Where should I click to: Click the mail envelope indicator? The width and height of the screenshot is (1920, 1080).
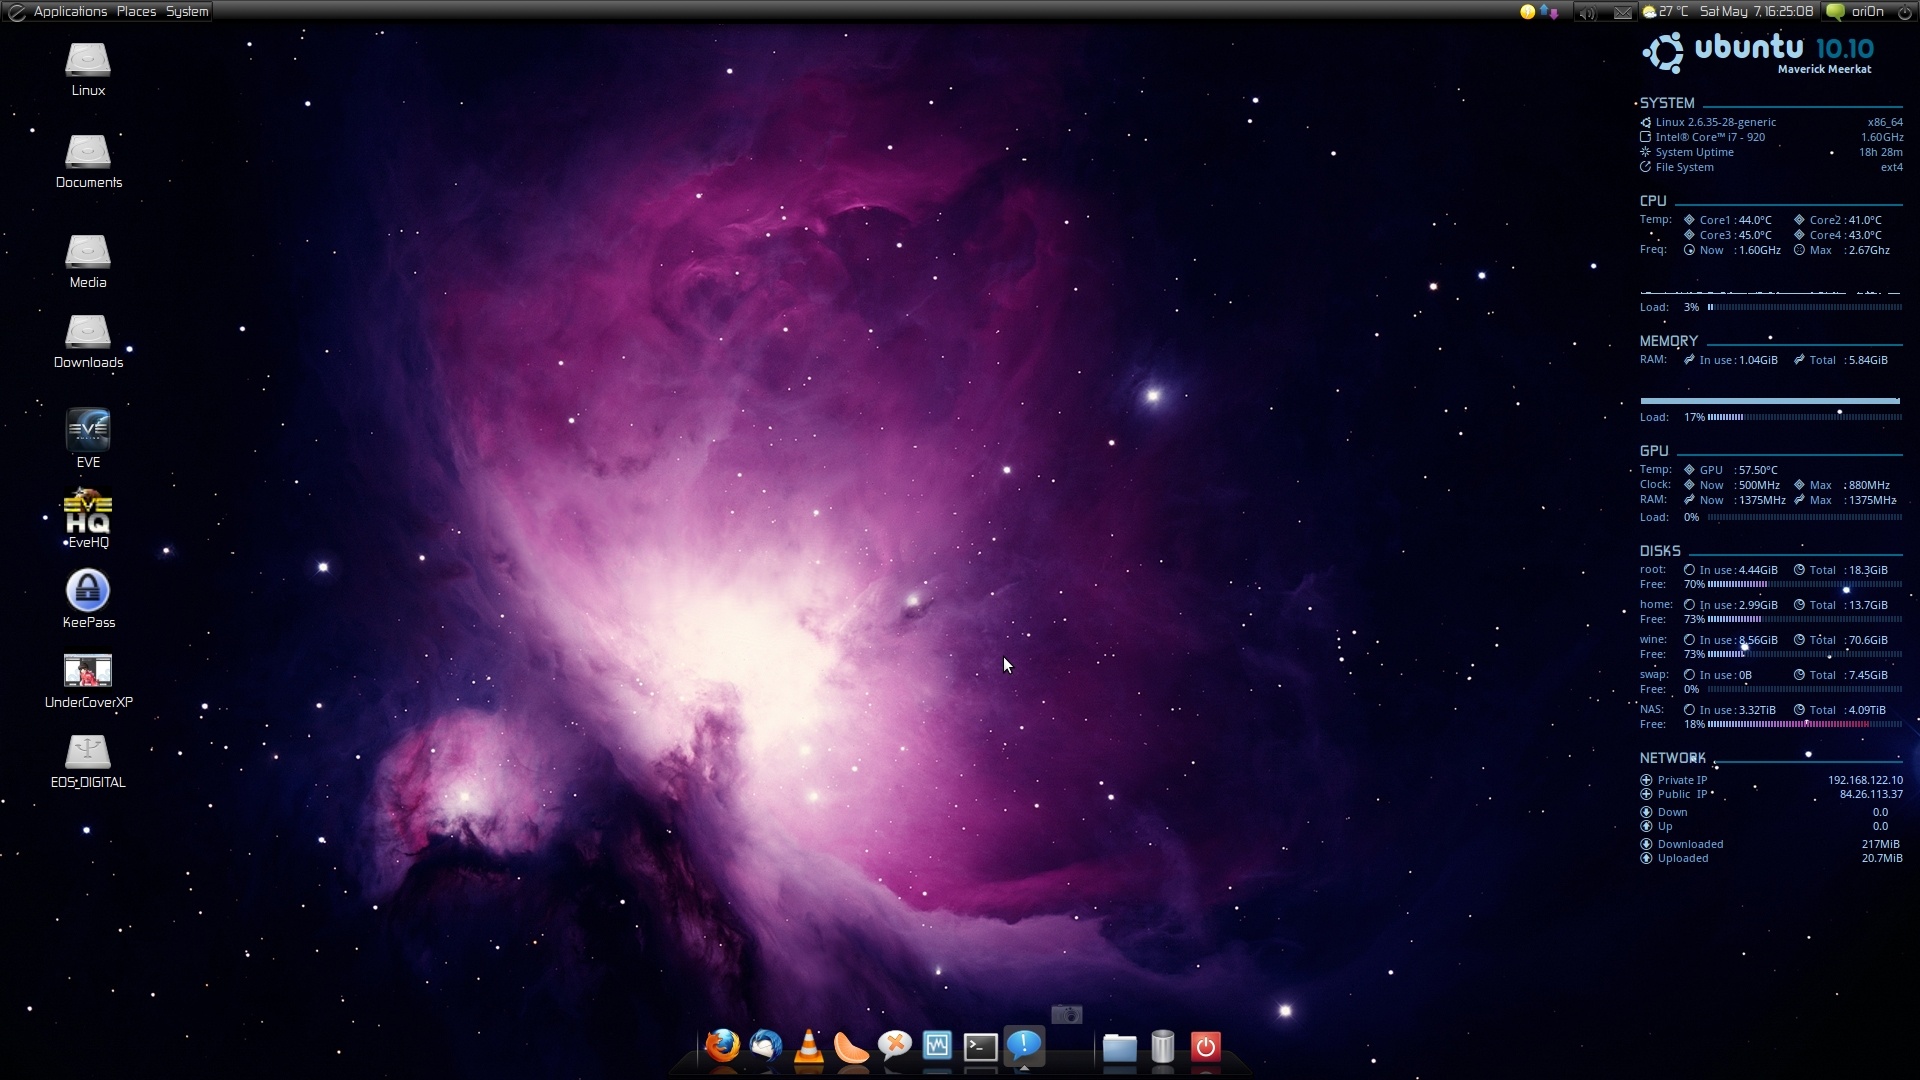pos(1622,12)
